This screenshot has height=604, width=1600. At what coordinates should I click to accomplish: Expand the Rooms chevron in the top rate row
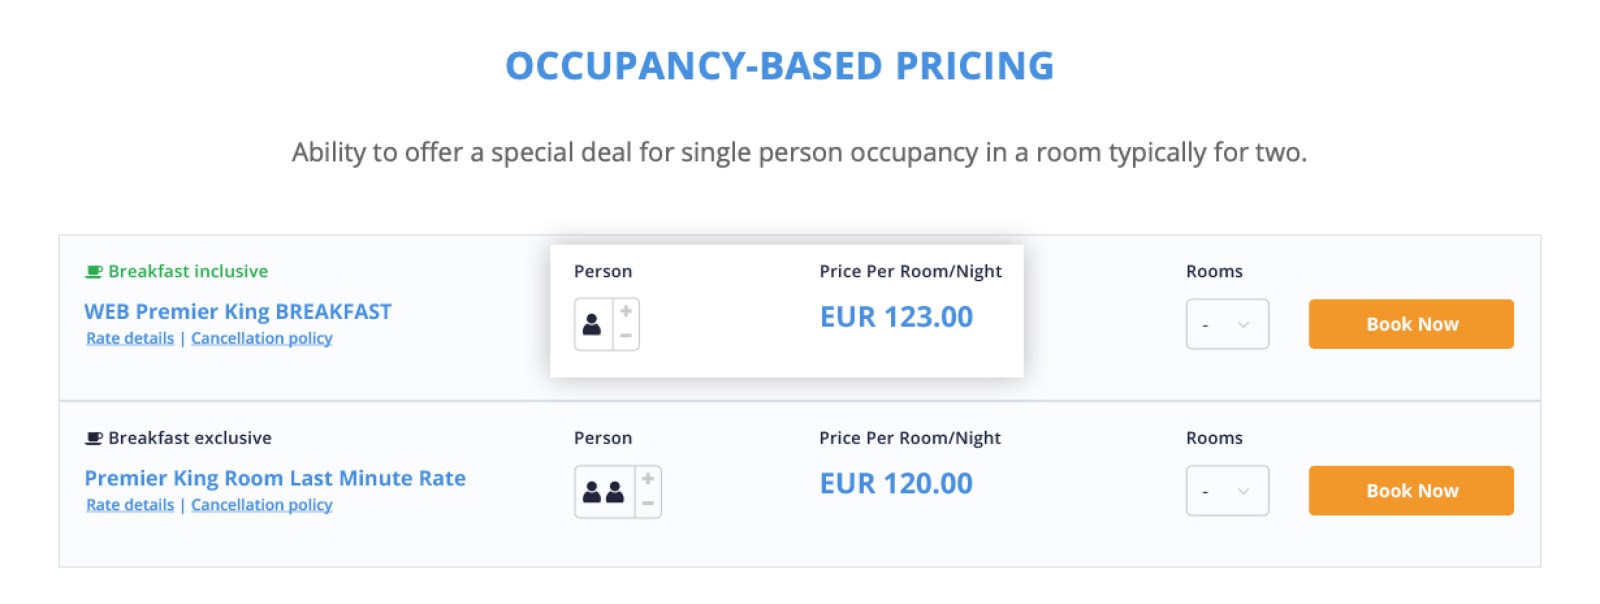click(1245, 324)
